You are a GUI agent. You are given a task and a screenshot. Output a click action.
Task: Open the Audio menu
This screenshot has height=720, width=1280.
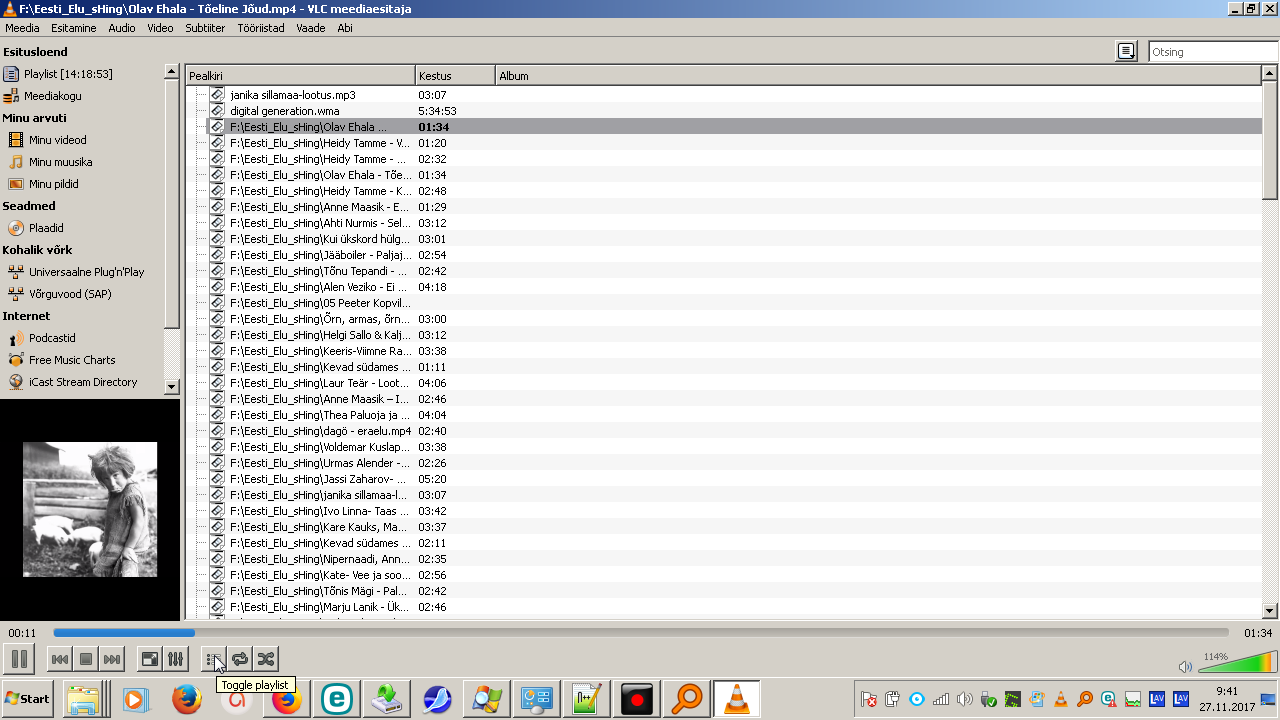click(x=122, y=28)
